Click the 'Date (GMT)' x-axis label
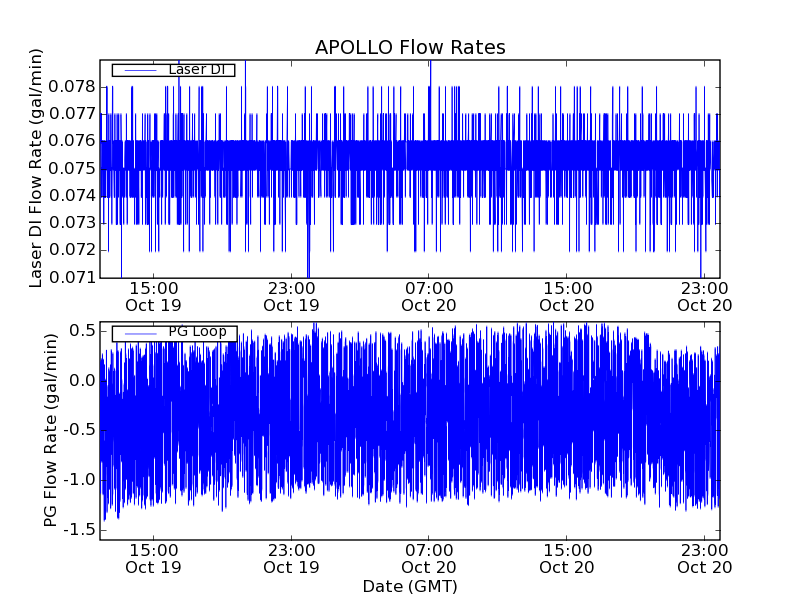Image resolution: width=800 pixels, height=600 pixels. [410, 586]
